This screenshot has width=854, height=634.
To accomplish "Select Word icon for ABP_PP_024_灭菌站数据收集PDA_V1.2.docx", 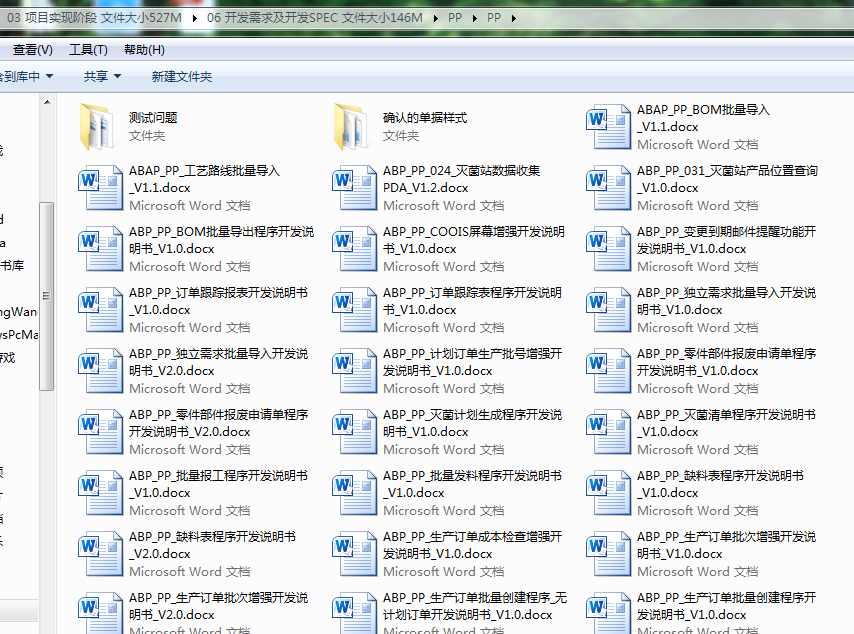I will coord(355,188).
